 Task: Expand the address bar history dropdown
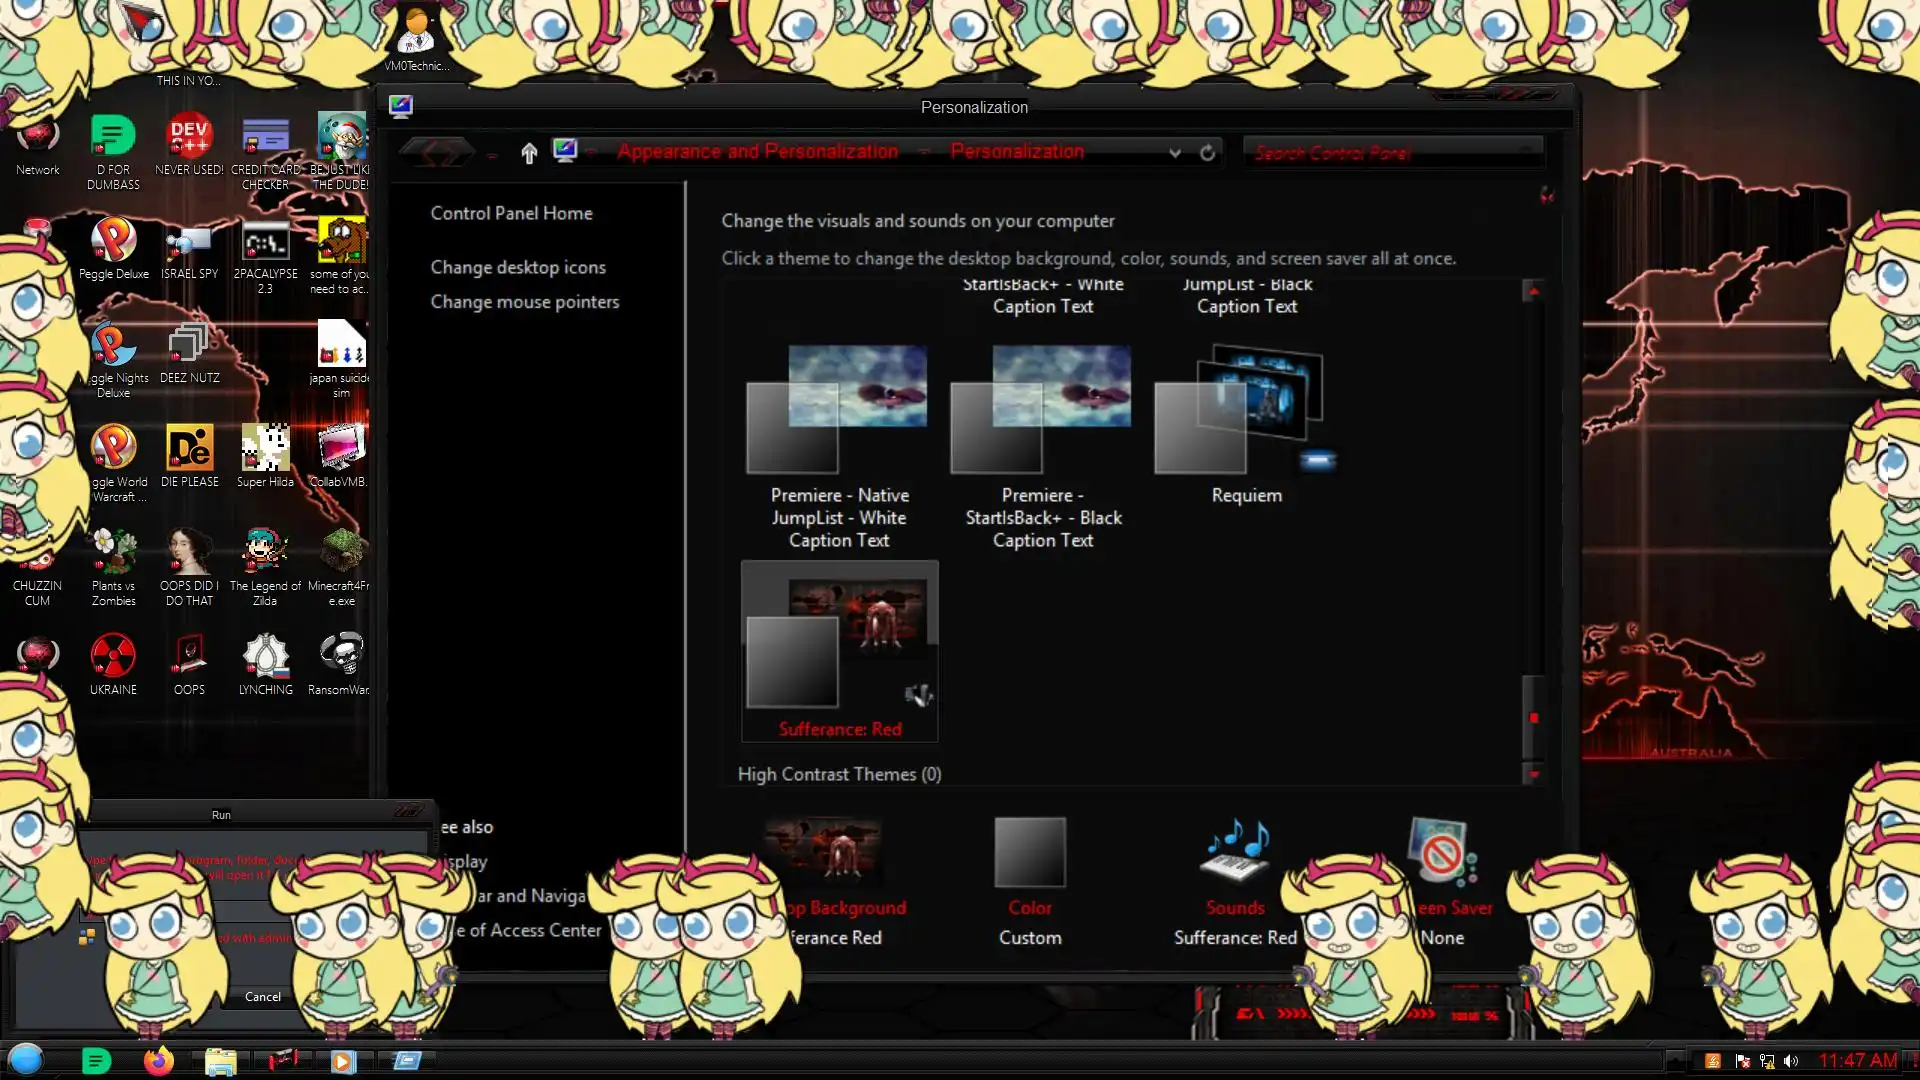[1175, 153]
